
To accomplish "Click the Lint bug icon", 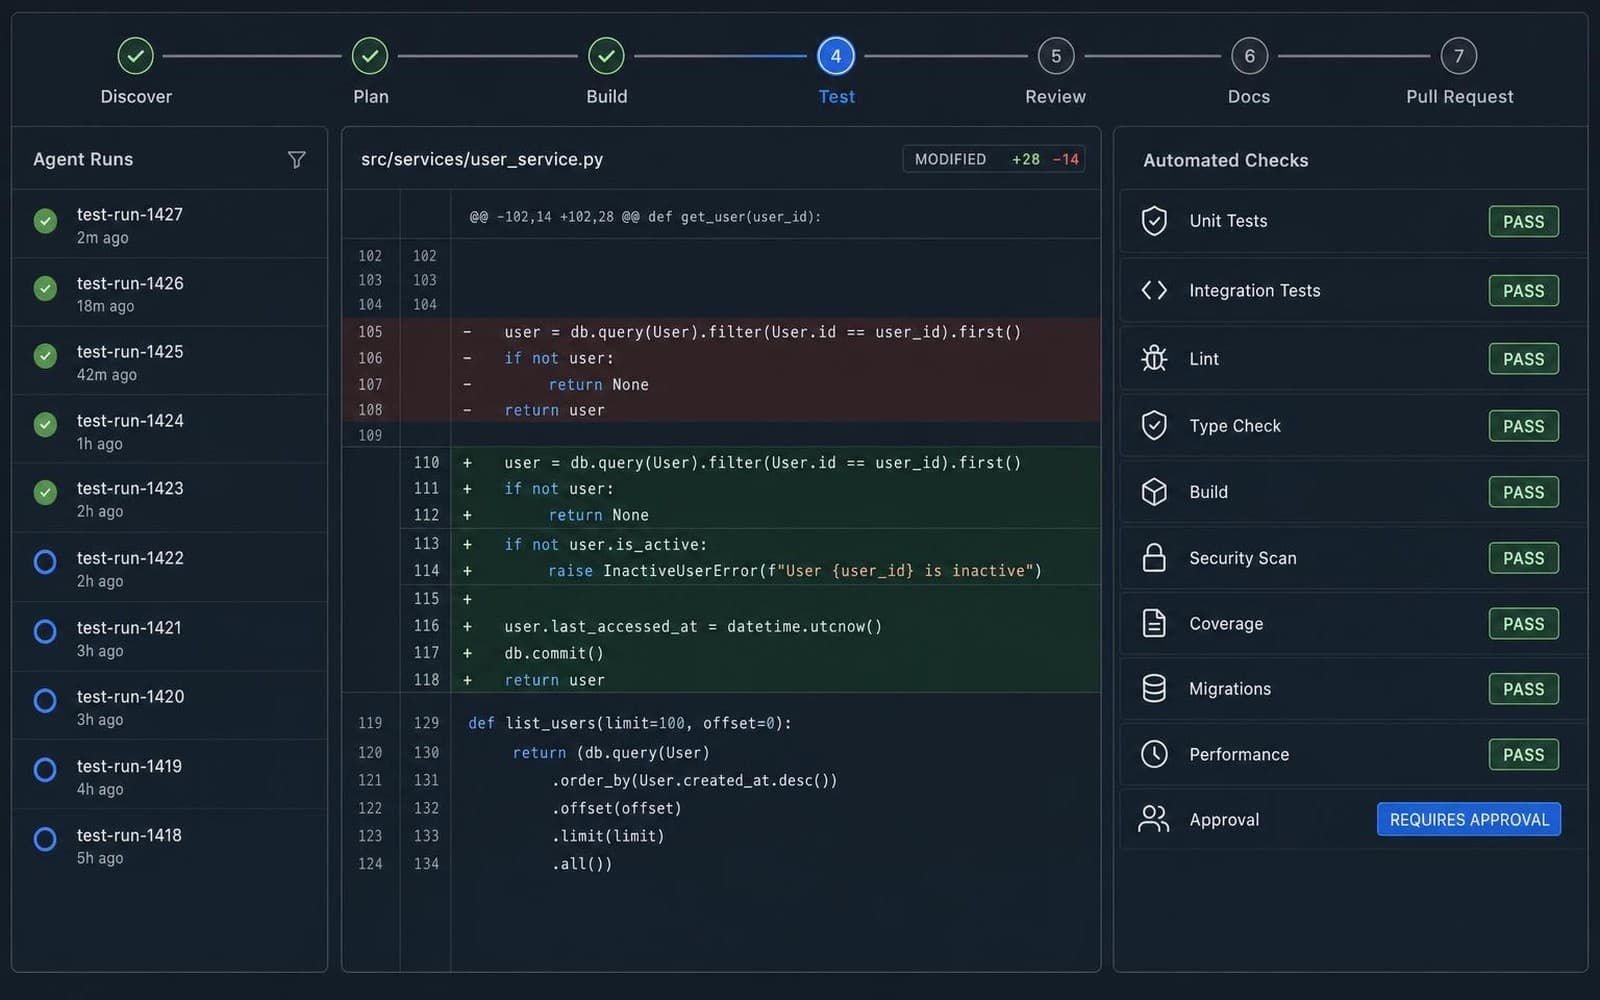I will 1154,358.
